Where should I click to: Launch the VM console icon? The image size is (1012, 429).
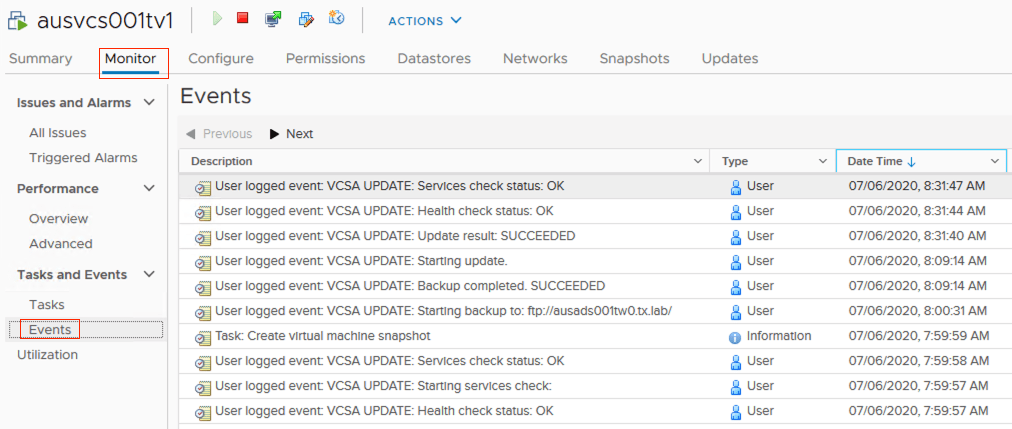click(x=273, y=19)
